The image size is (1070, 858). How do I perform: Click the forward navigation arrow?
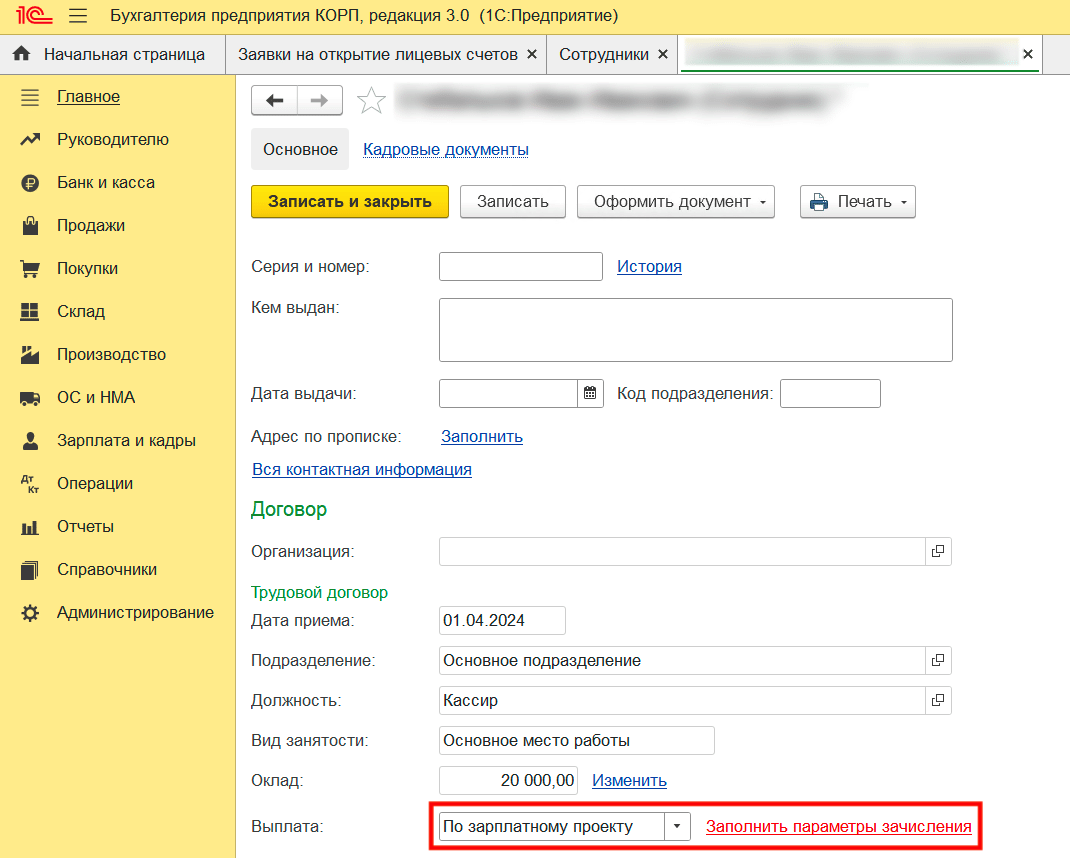319,100
